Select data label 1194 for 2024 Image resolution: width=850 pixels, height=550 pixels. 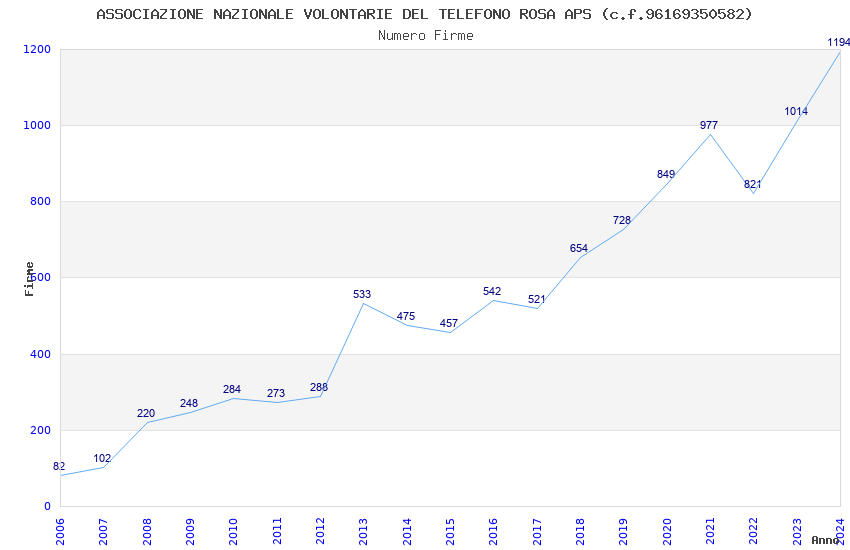point(839,42)
